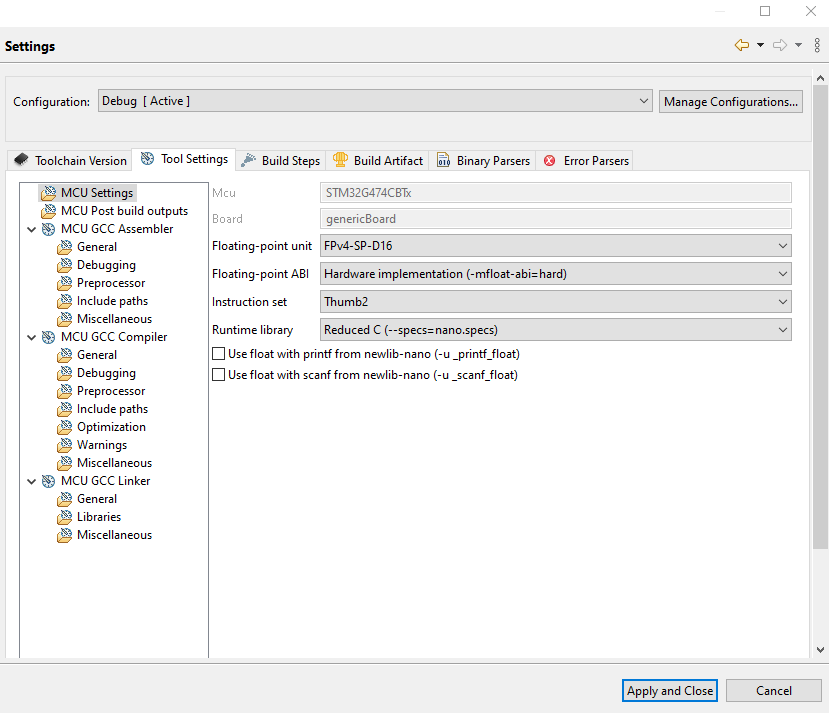Select Optimization tree entry

(x=111, y=427)
